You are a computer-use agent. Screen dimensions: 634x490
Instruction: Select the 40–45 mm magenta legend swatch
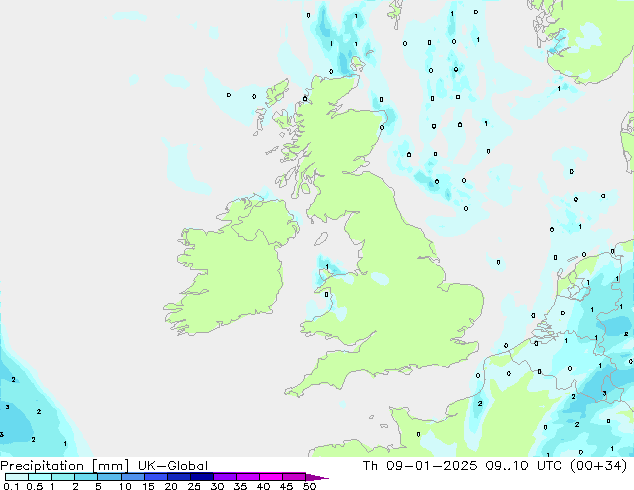pyautogui.click(x=271, y=477)
